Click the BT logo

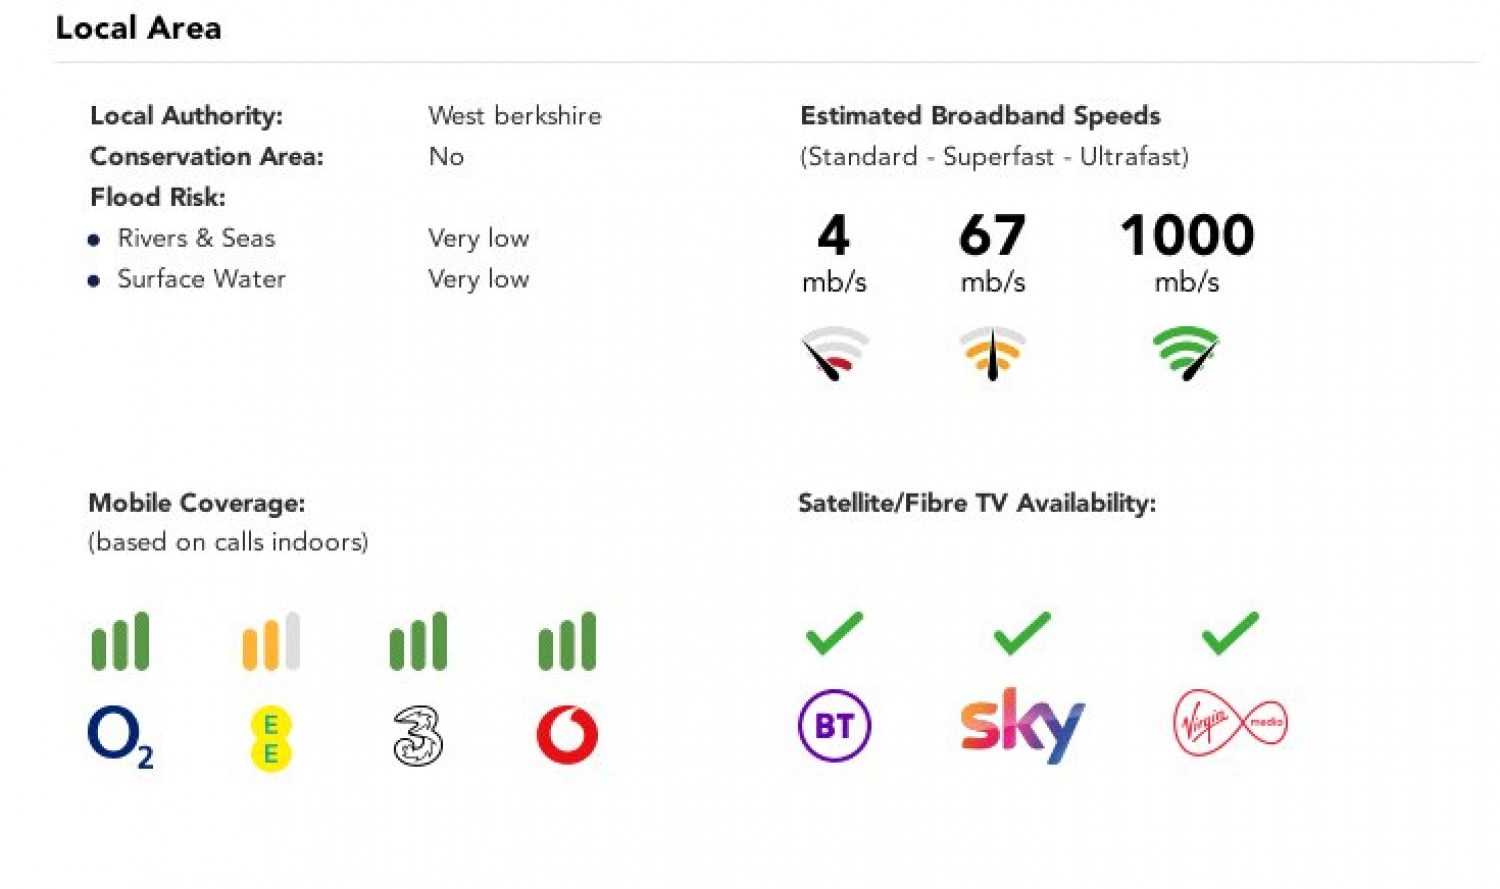[834, 725]
